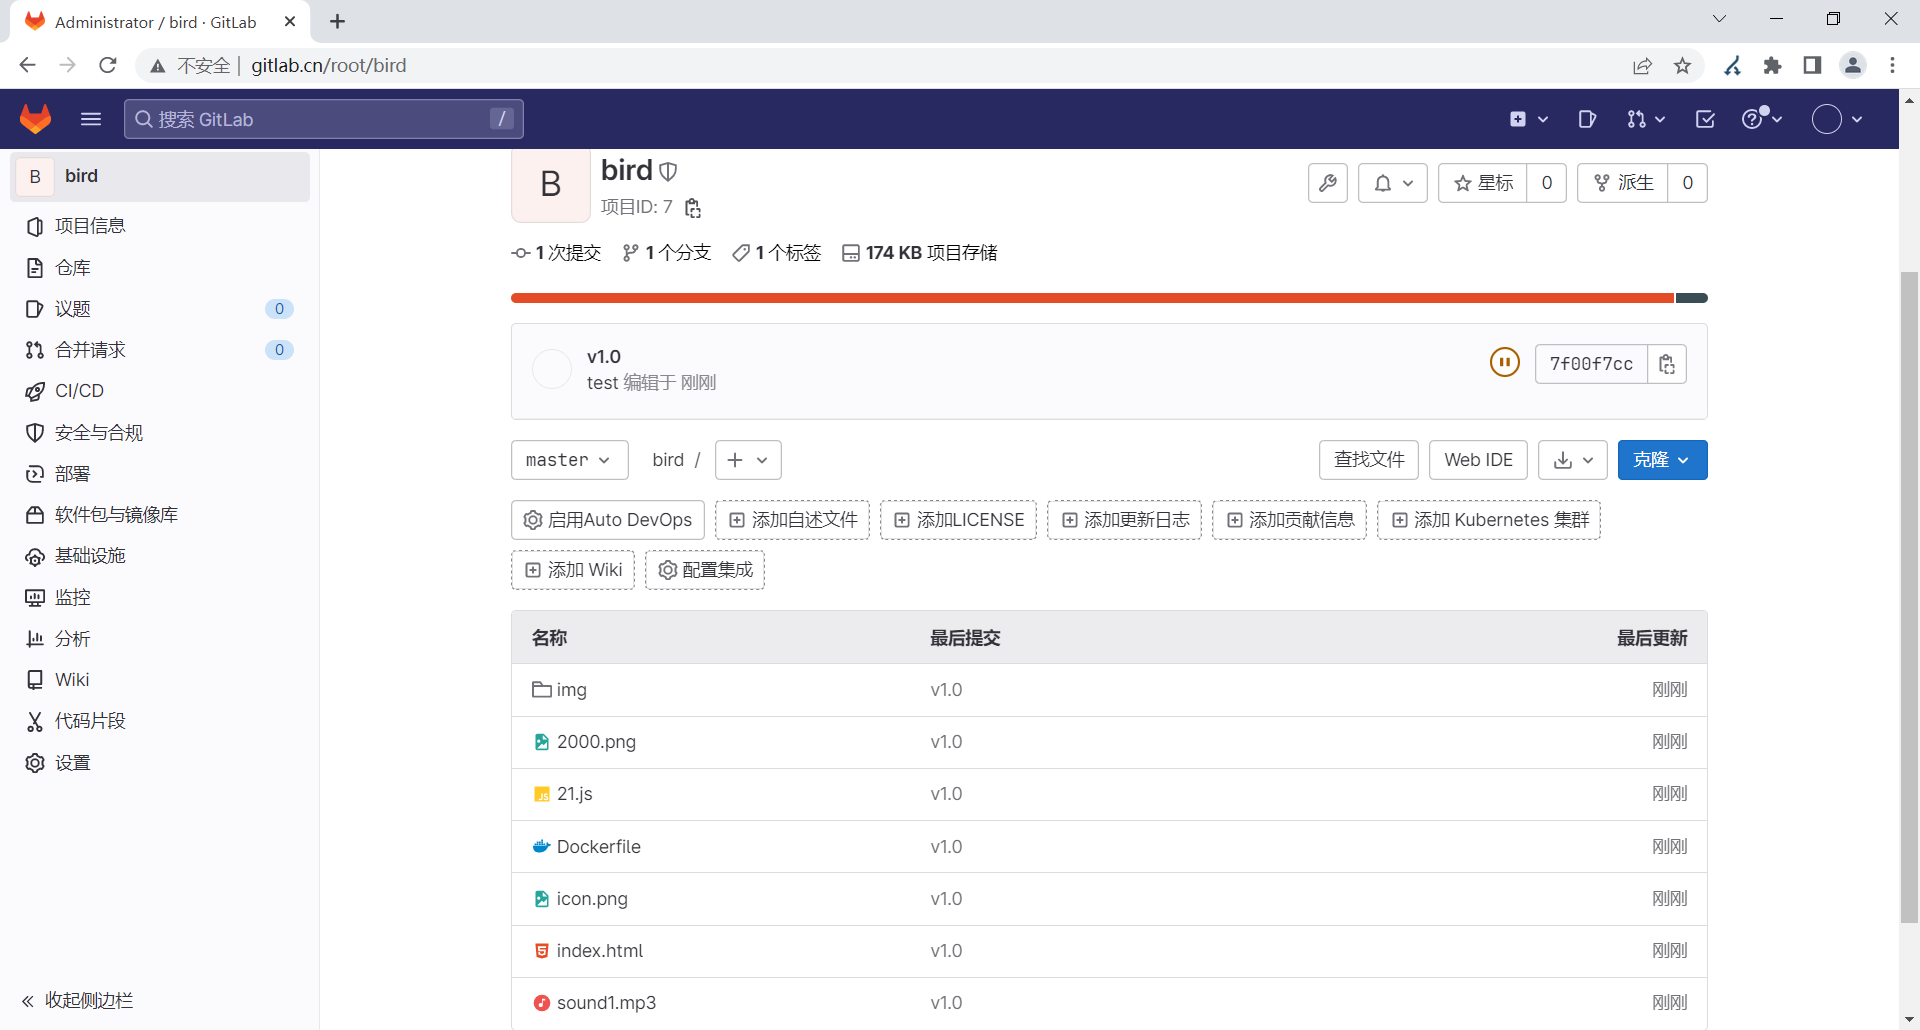Open the Chrome profile avatar icon
The image size is (1920, 1030).
coord(1853,65)
